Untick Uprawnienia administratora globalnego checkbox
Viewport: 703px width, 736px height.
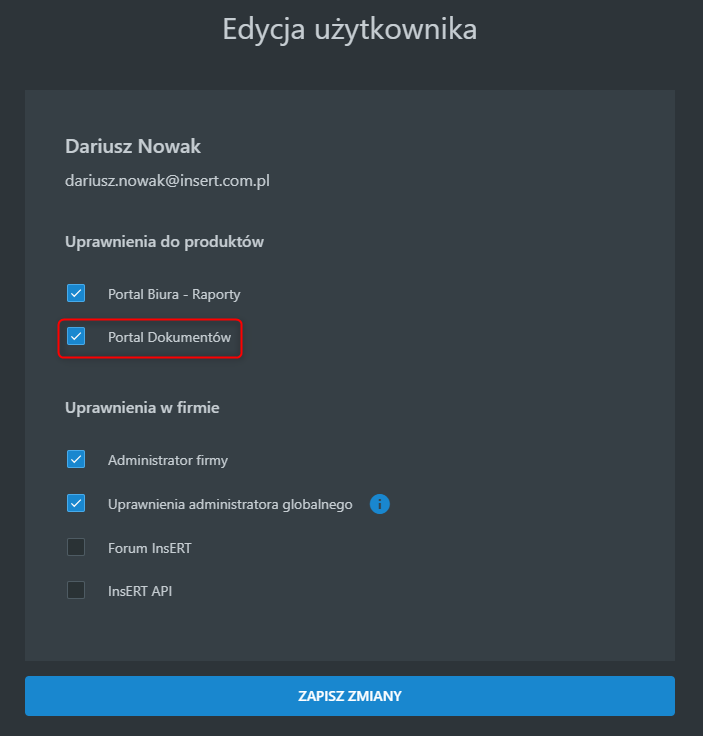pos(76,503)
